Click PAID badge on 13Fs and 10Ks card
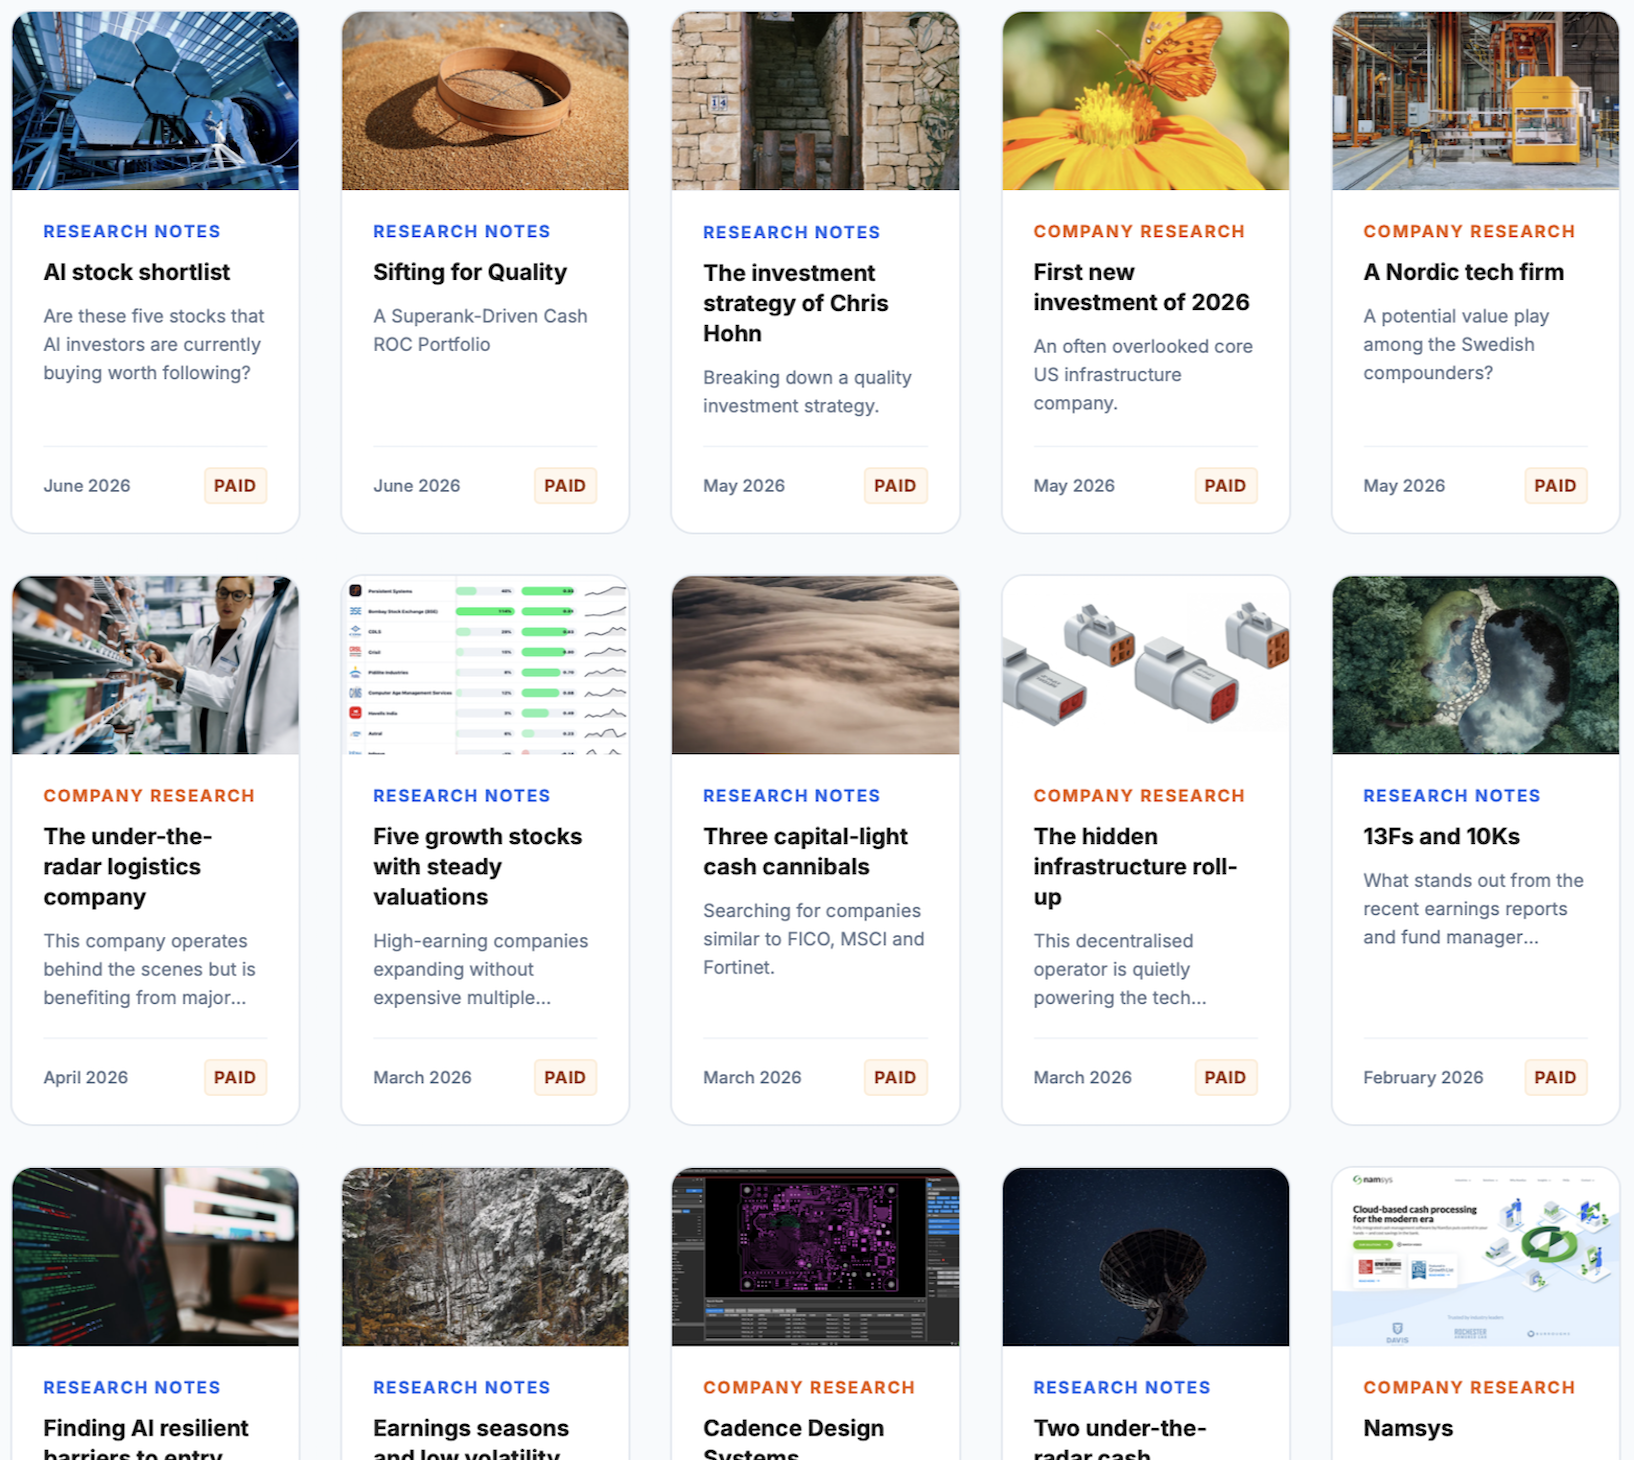The width and height of the screenshot is (1634, 1460). 1555,1077
